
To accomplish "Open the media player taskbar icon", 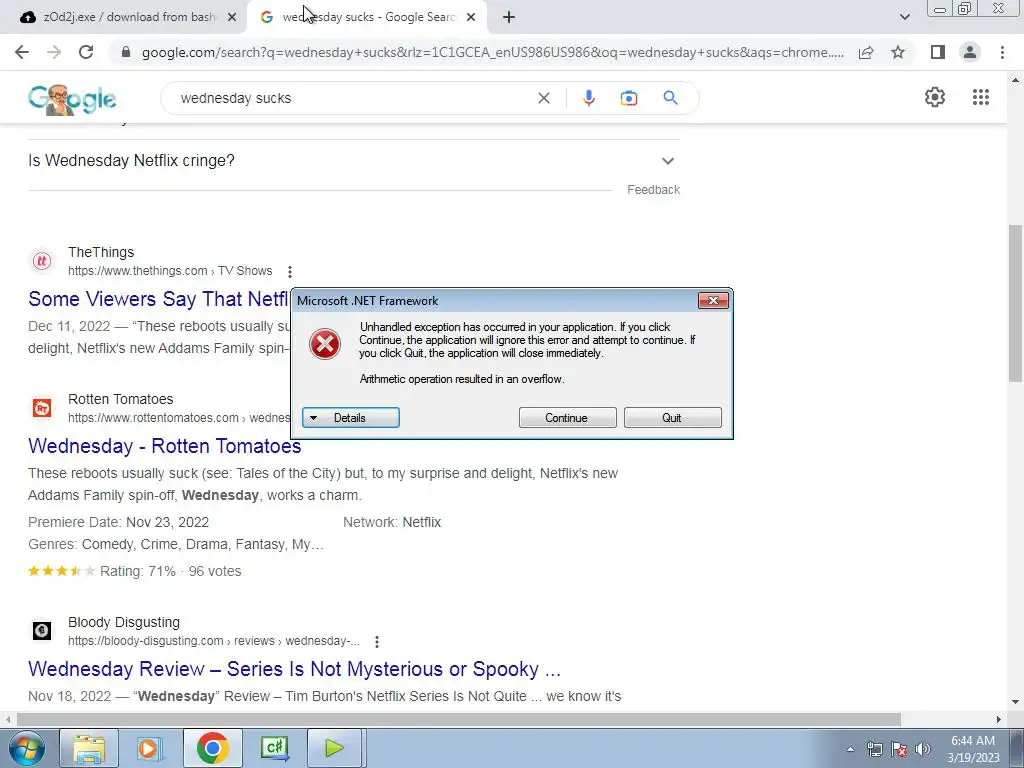I will click(x=149, y=748).
